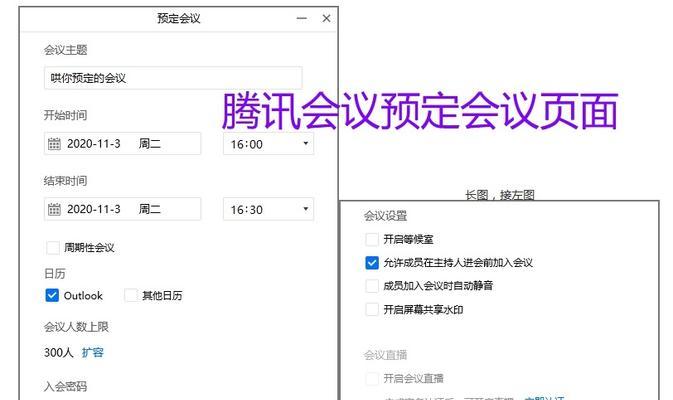Viewport: 673px width, 400px height.
Task: Click the 300人 participant limit text
Action: (x=59, y=352)
